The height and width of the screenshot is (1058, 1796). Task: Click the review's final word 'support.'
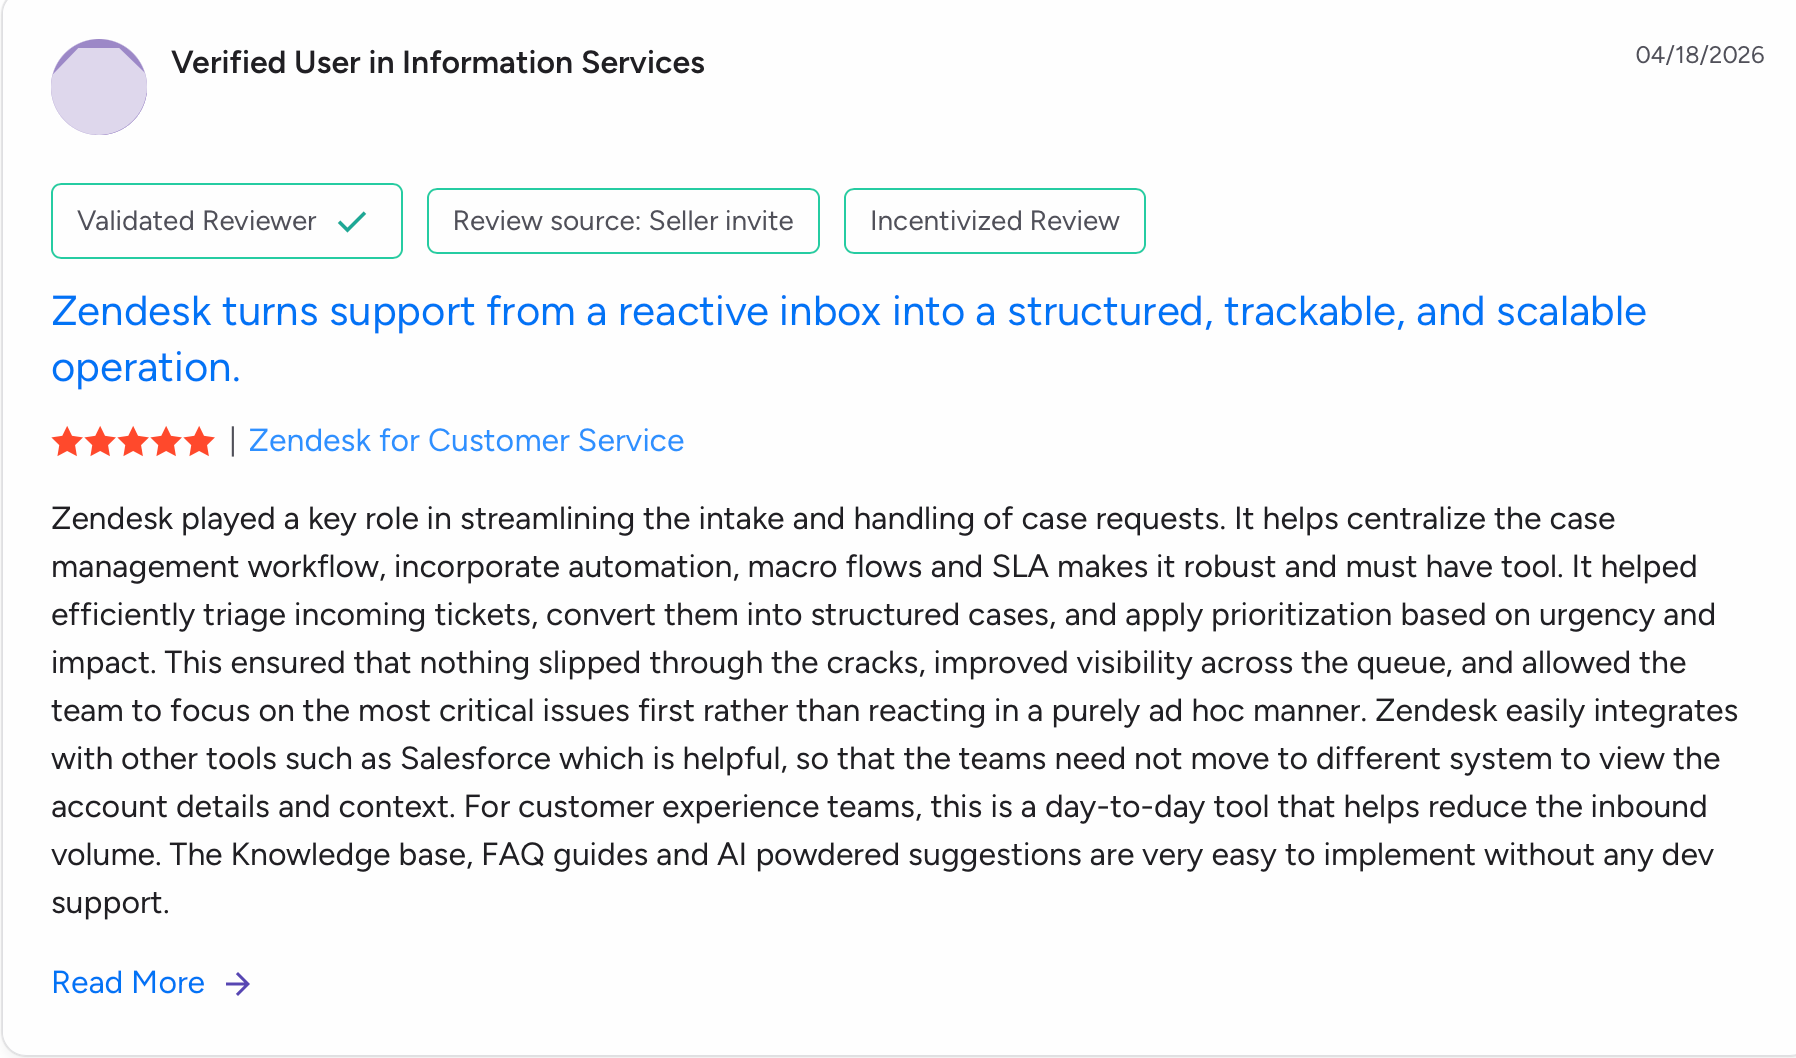coord(110,903)
